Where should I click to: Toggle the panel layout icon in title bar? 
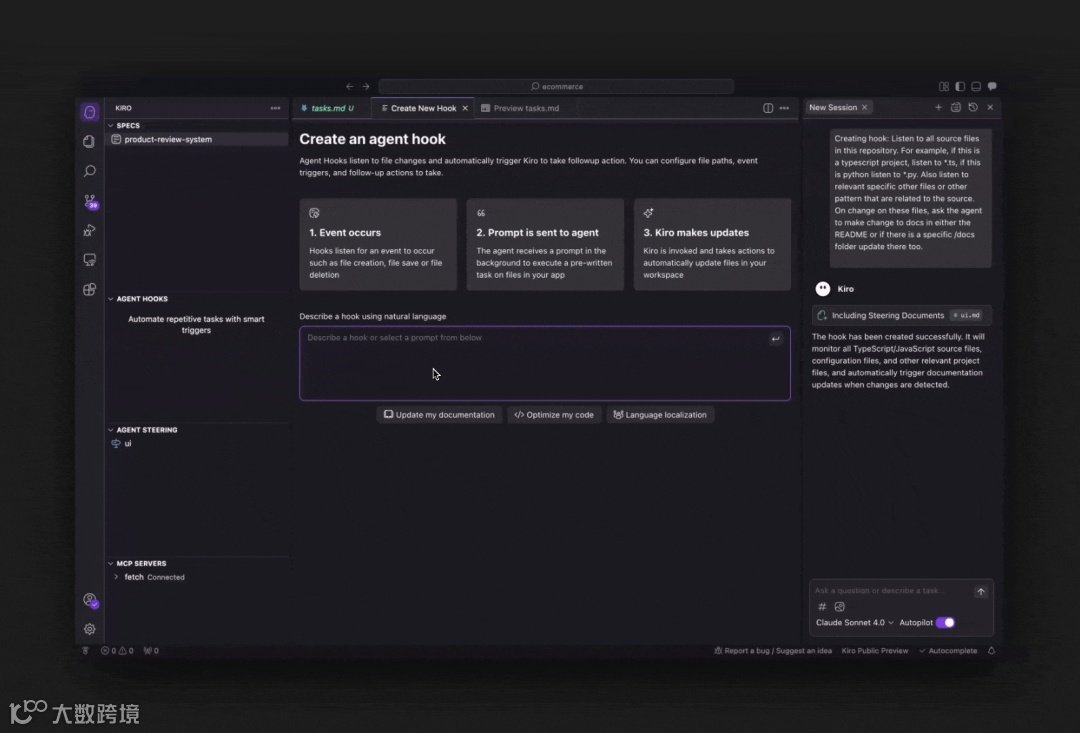click(x=976, y=87)
